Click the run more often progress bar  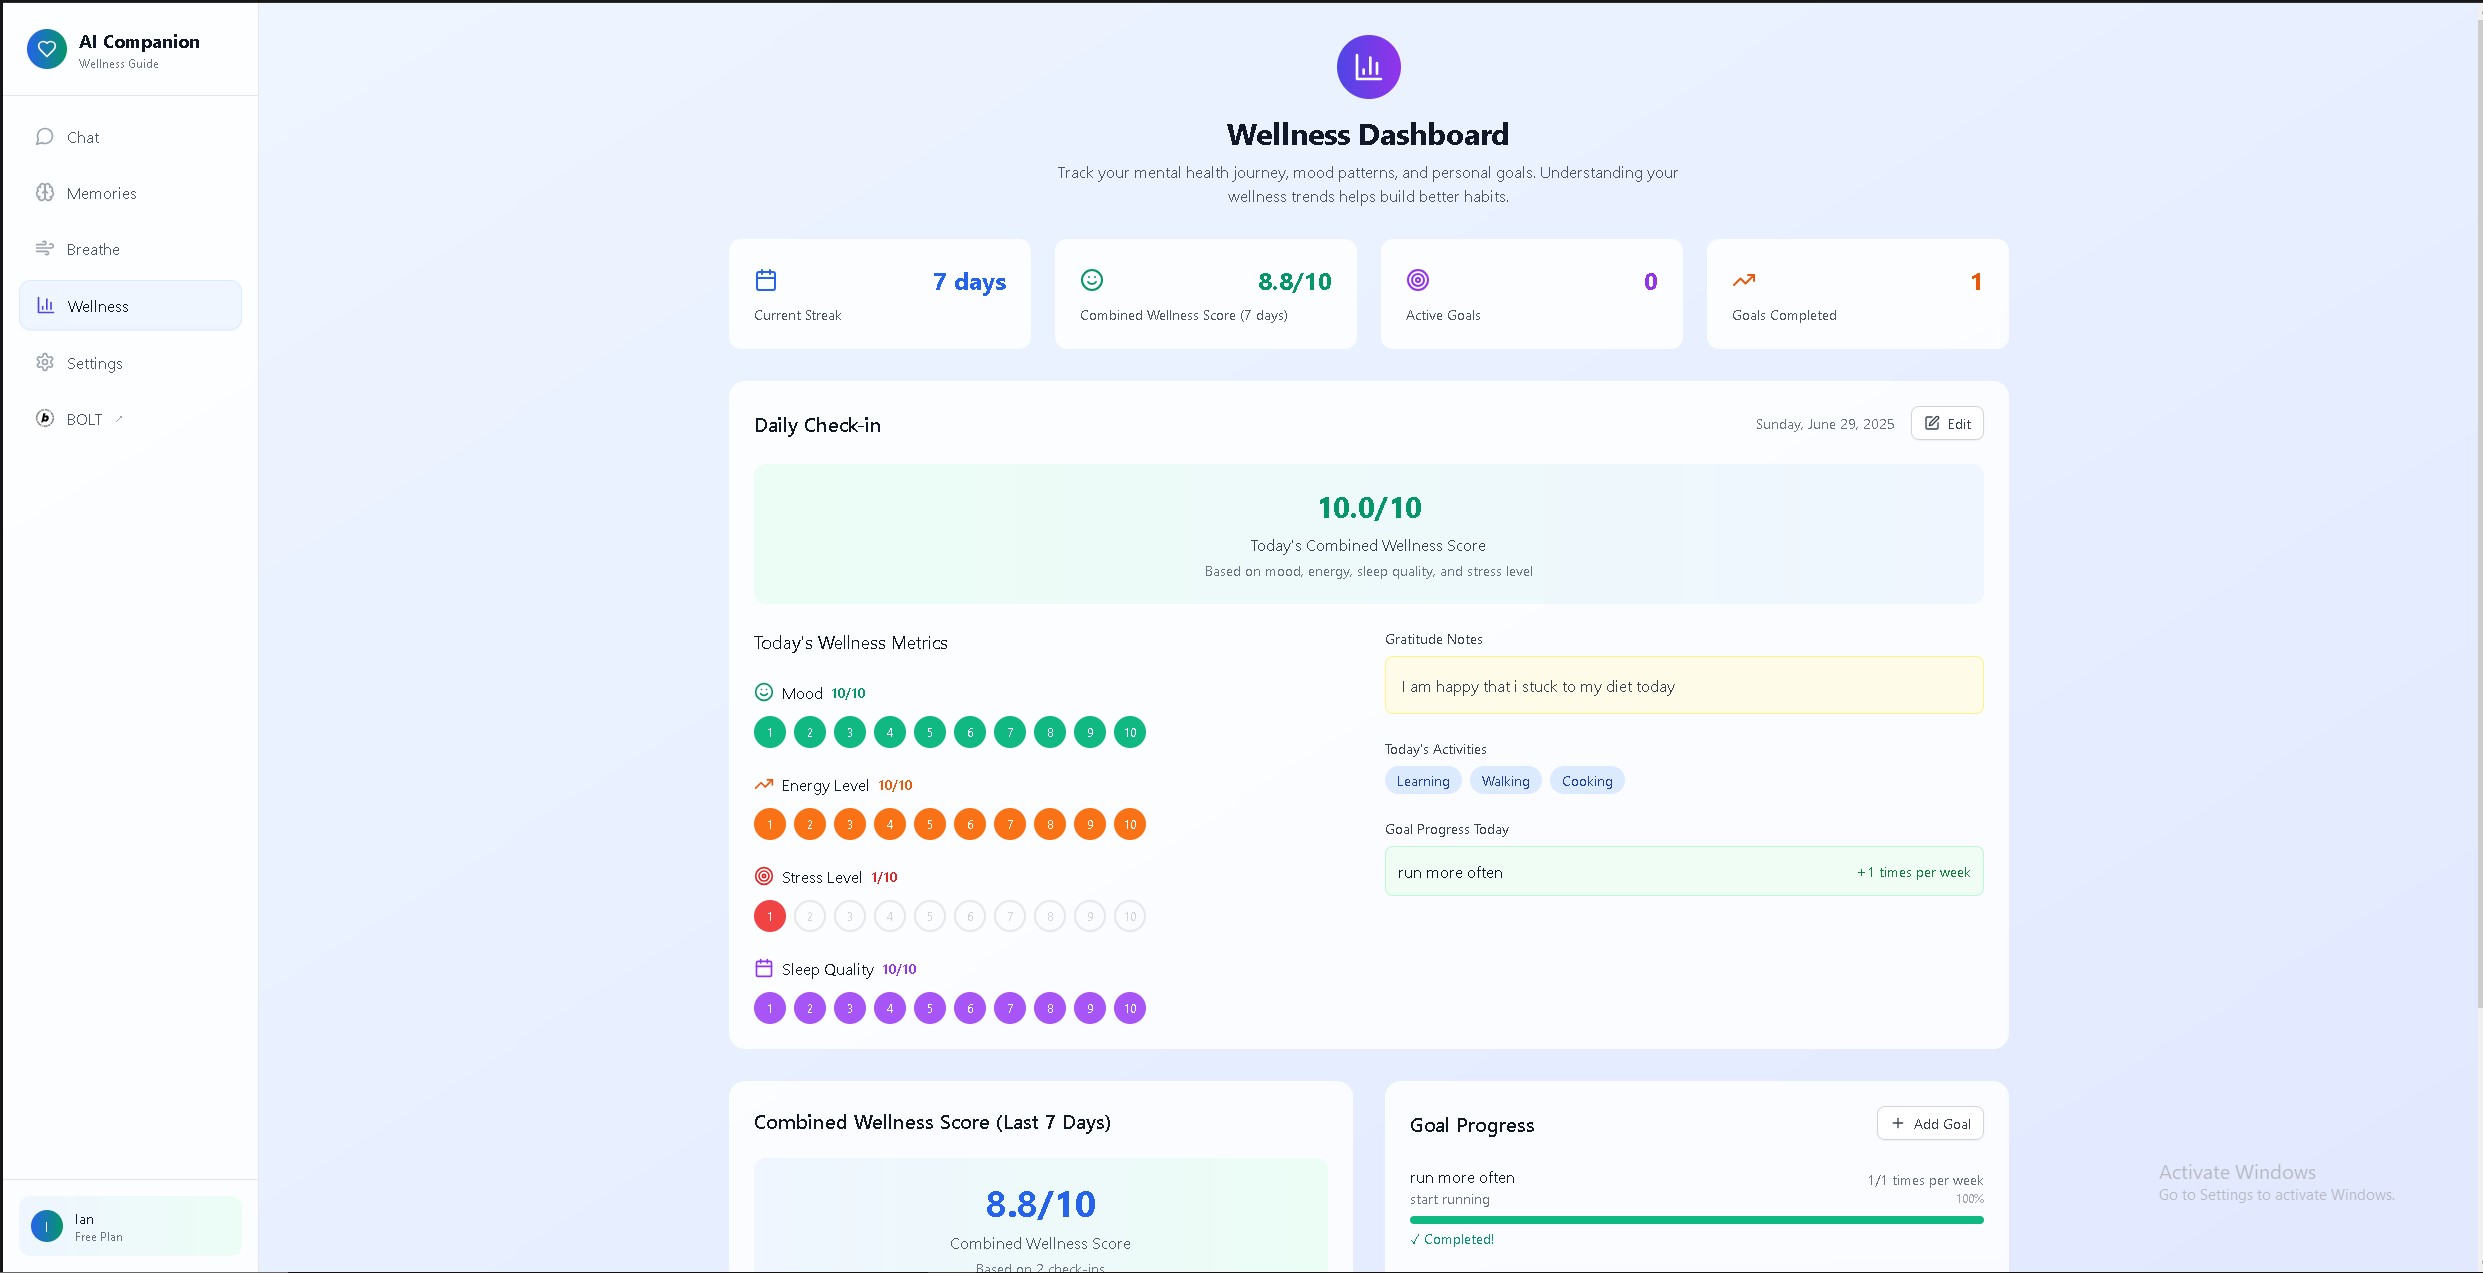click(x=1696, y=1220)
